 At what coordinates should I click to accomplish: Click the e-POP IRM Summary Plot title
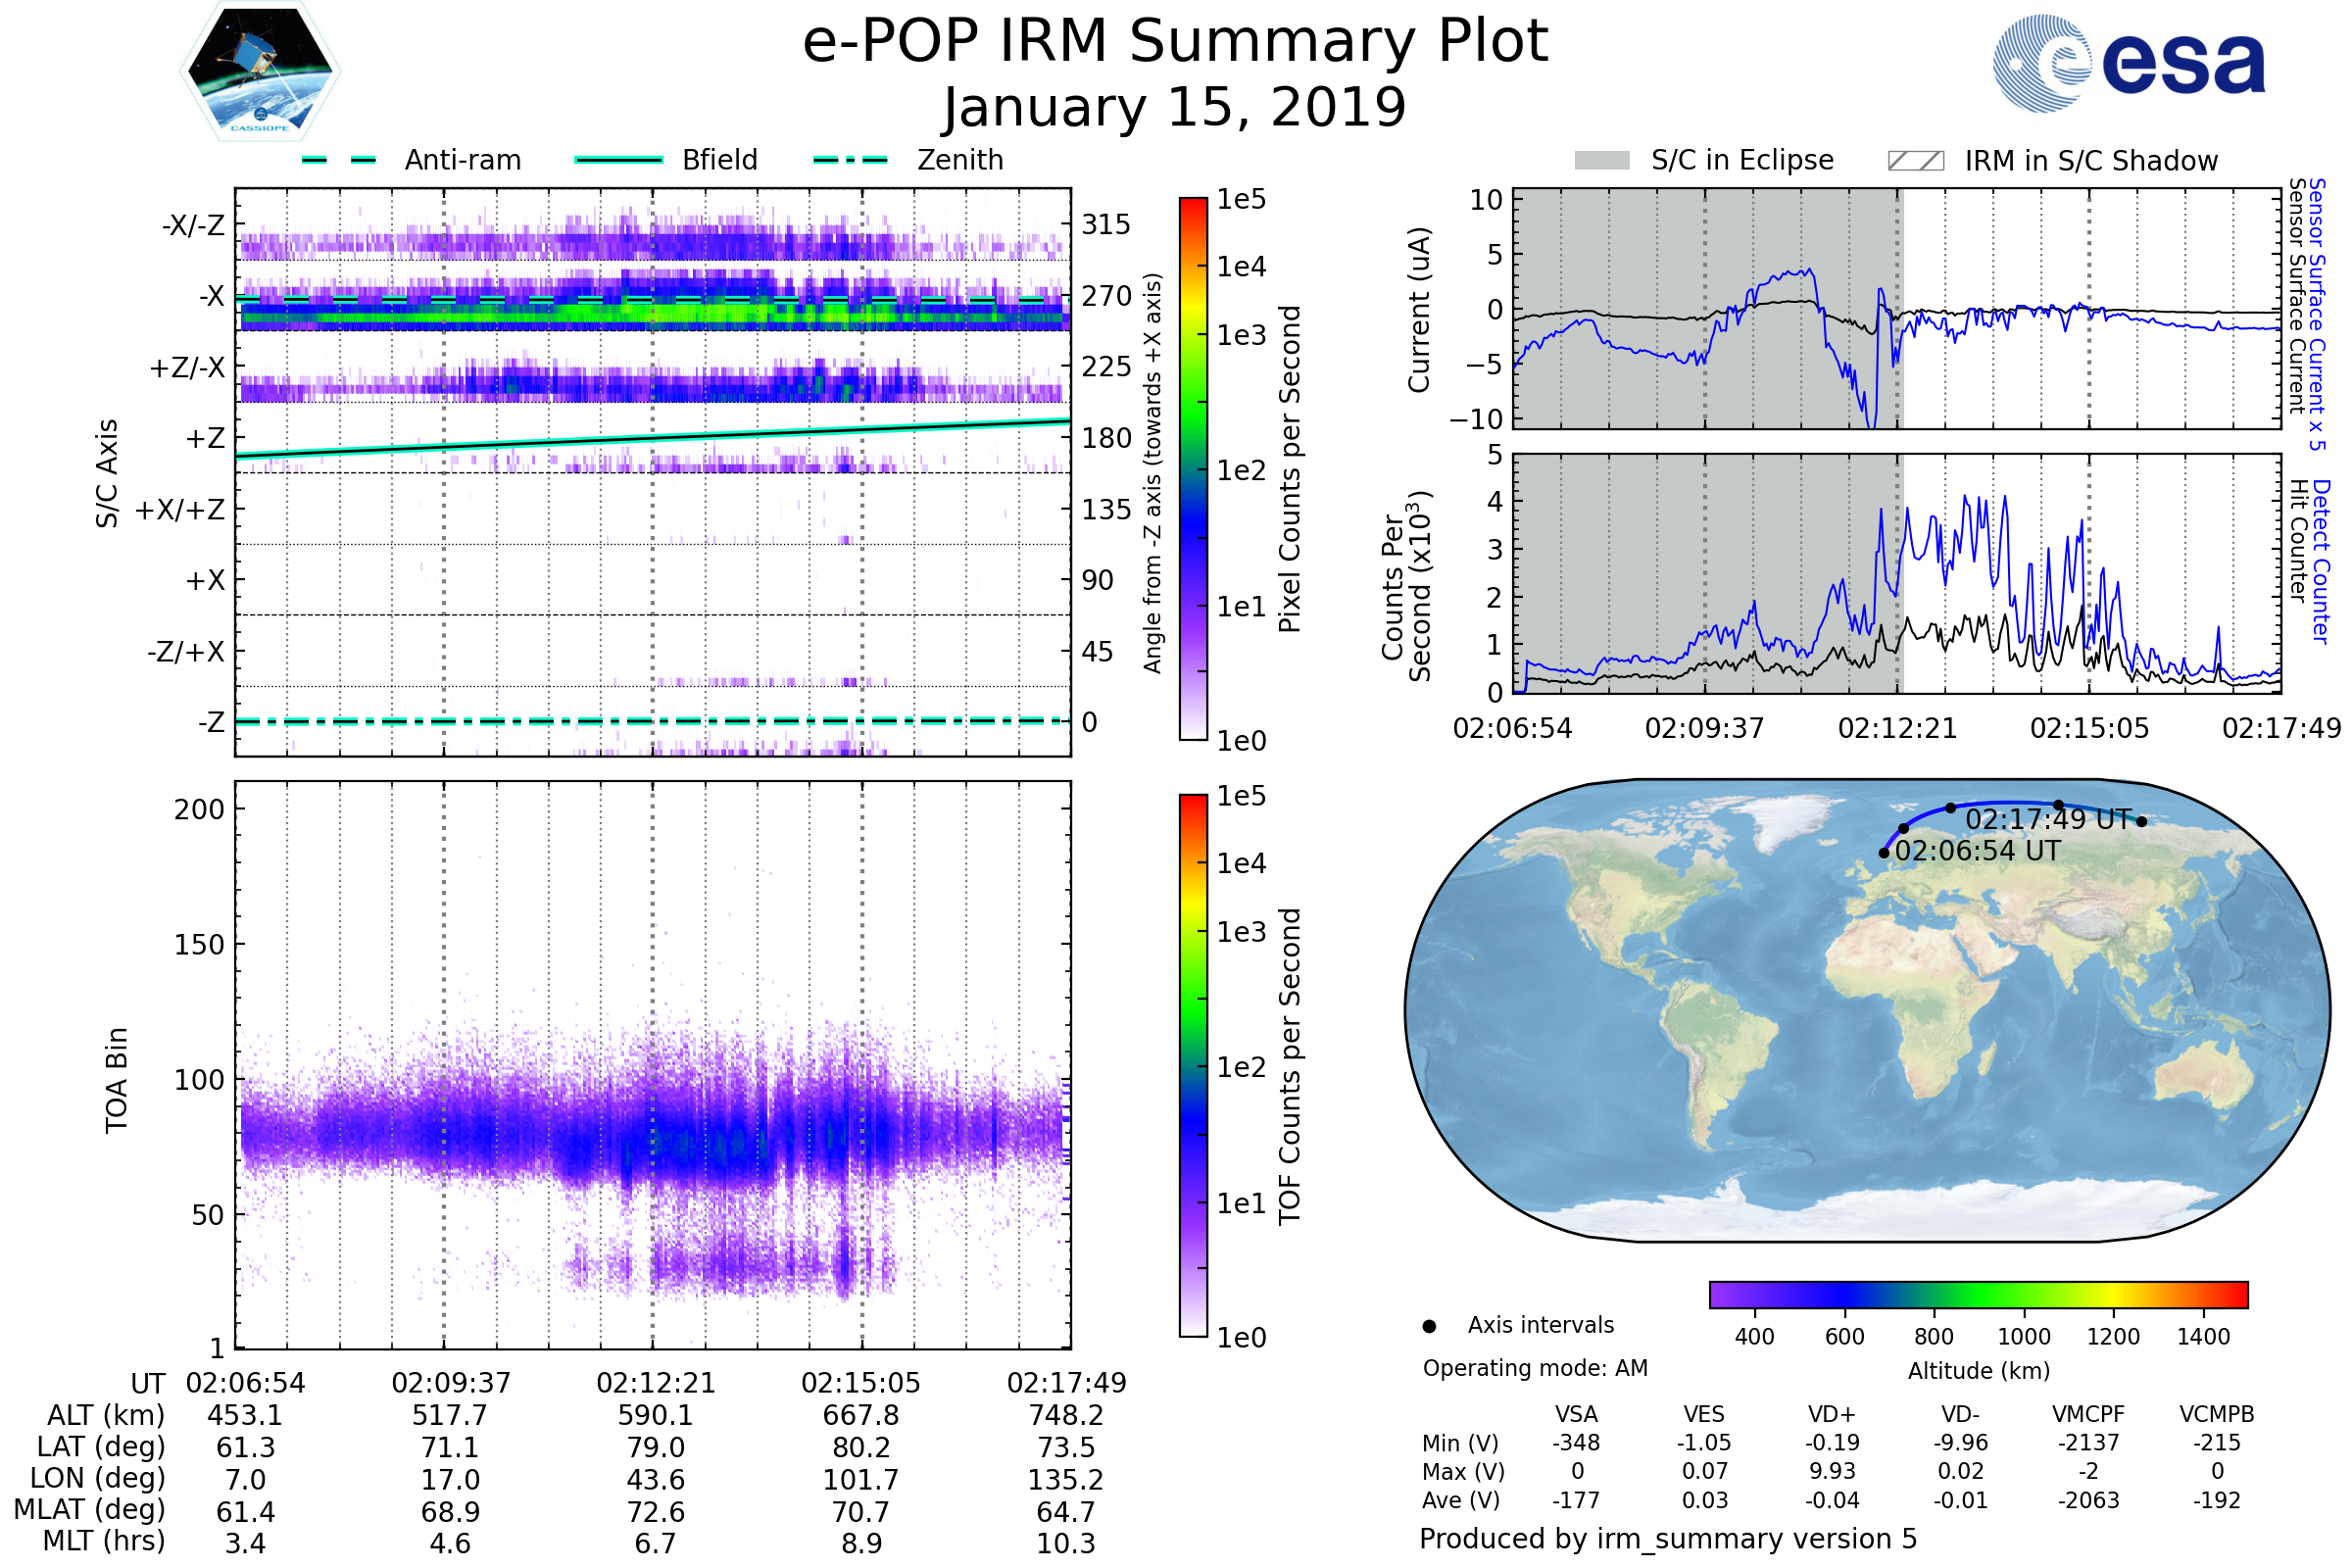[x=1175, y=42]
